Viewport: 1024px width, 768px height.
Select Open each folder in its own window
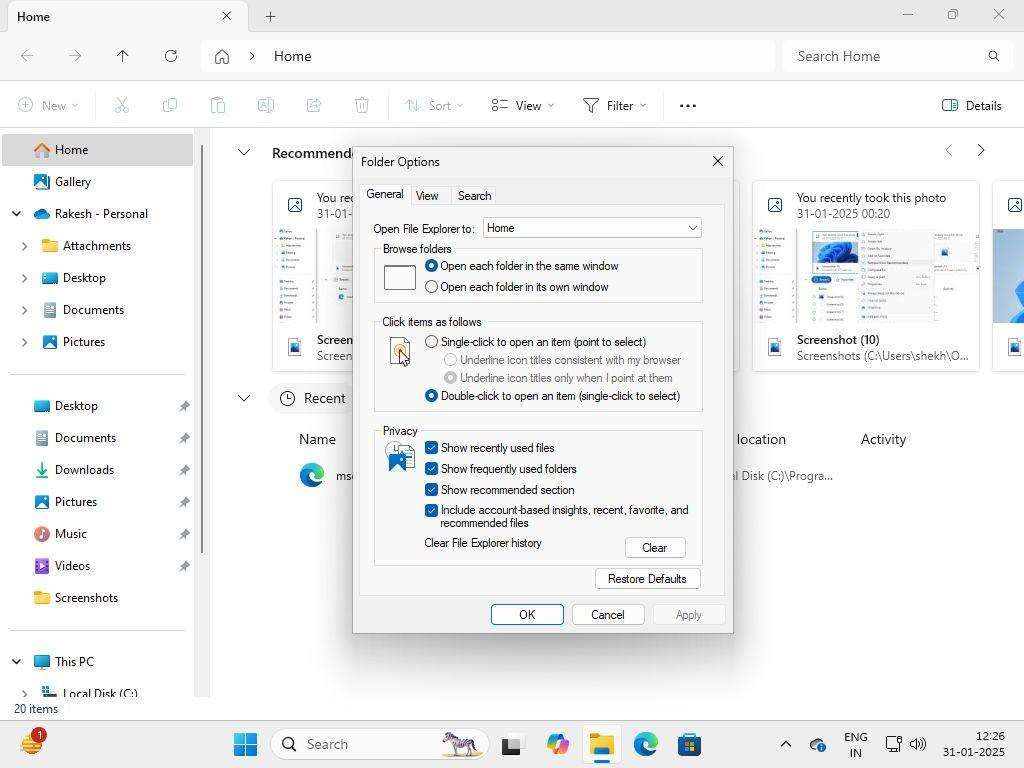click(x=432, y=286)
